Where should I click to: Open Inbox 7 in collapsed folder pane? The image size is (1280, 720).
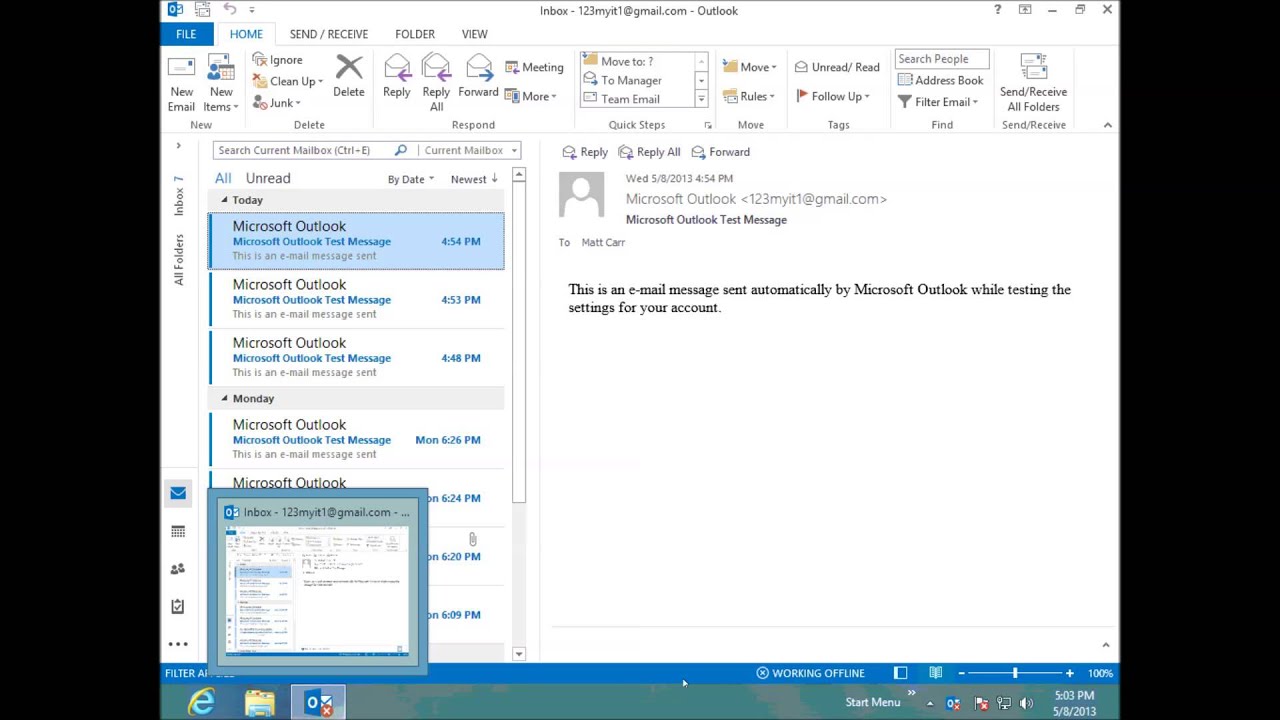(x=178, y=195)
